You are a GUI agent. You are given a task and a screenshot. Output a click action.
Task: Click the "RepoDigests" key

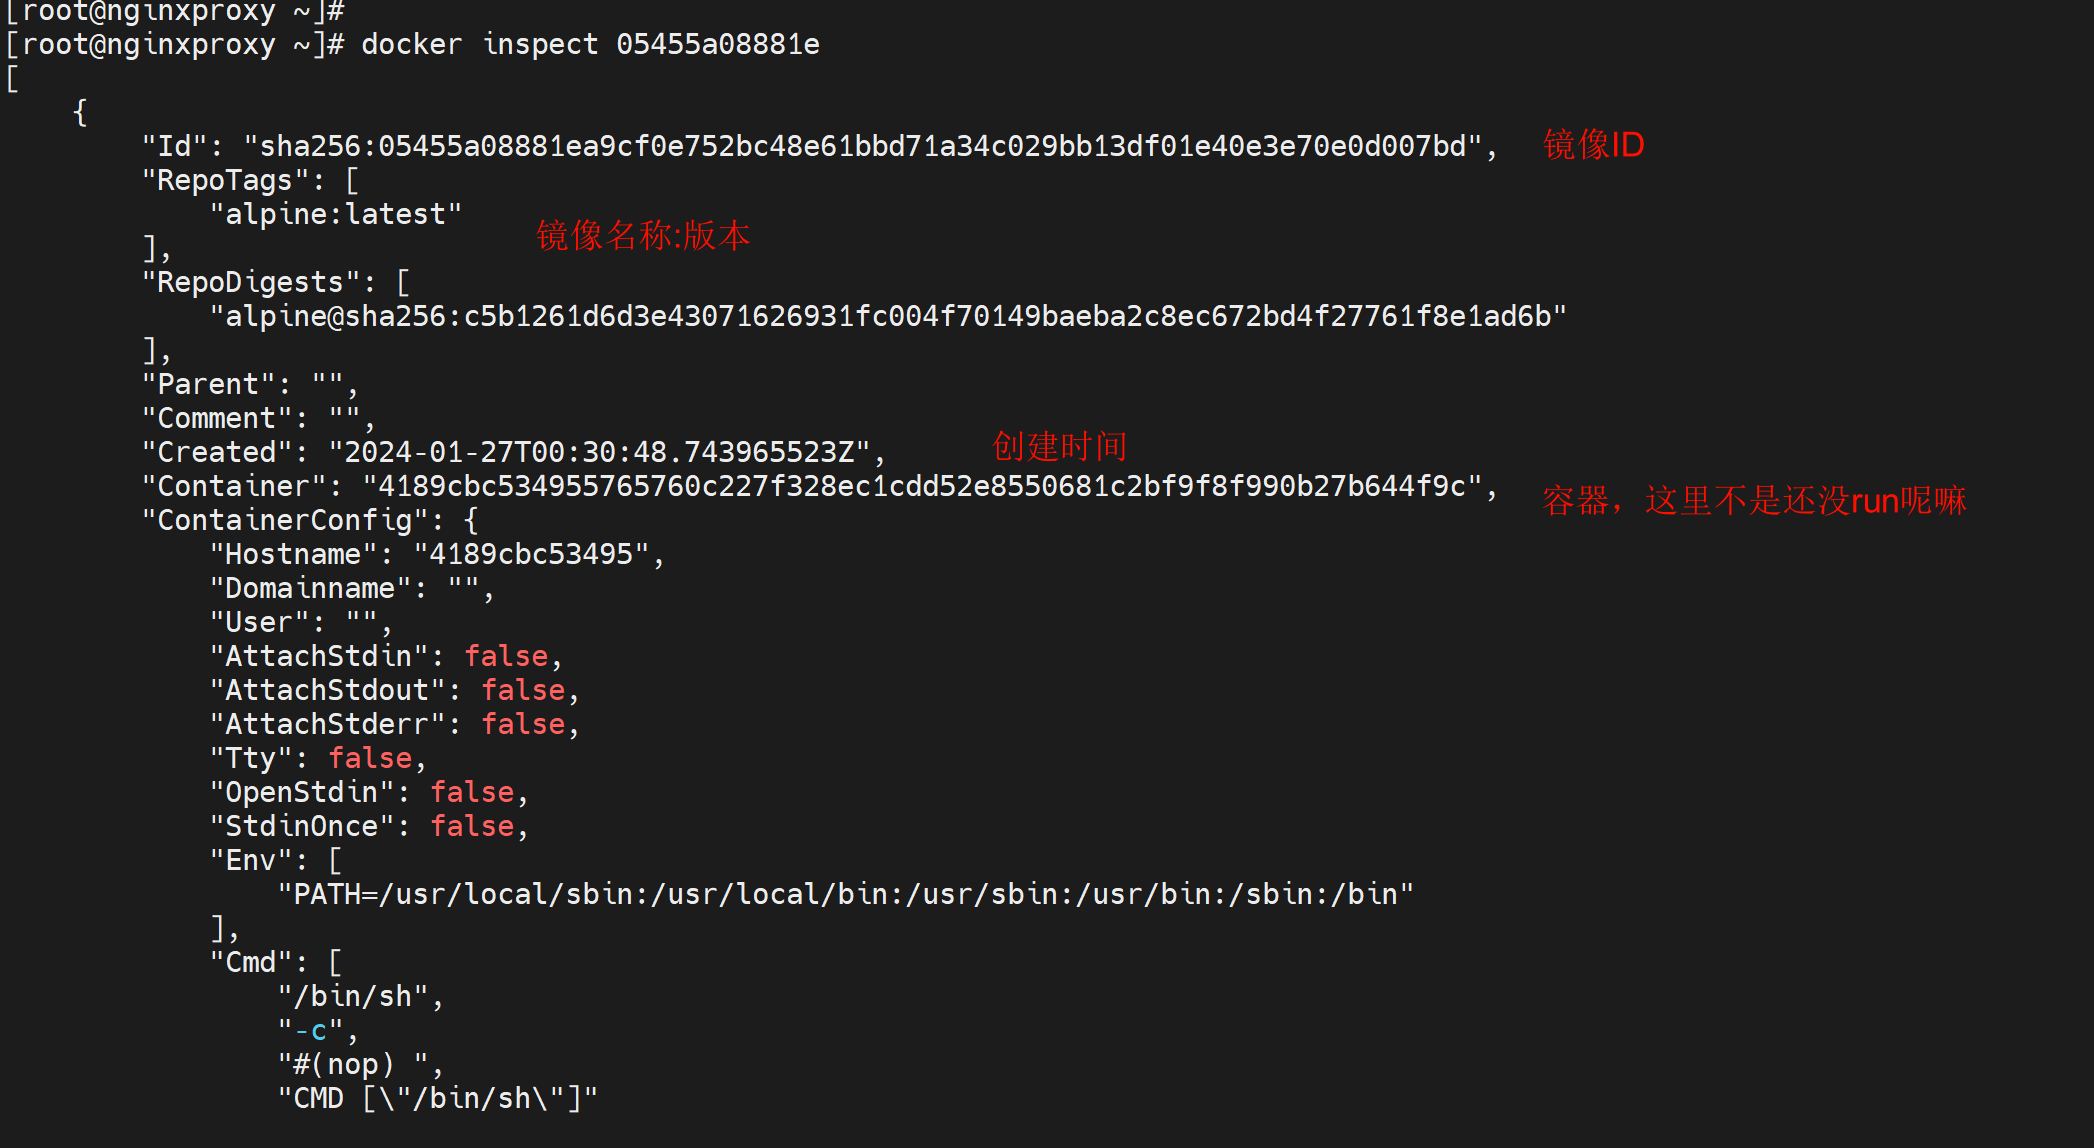tap(250, 283)
